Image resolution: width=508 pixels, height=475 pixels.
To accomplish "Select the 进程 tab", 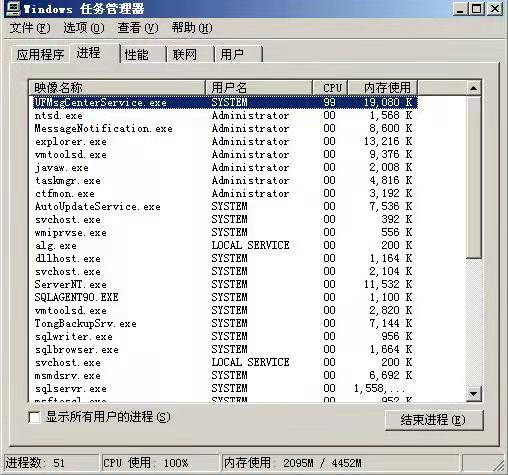I will (x=95, y=53).
